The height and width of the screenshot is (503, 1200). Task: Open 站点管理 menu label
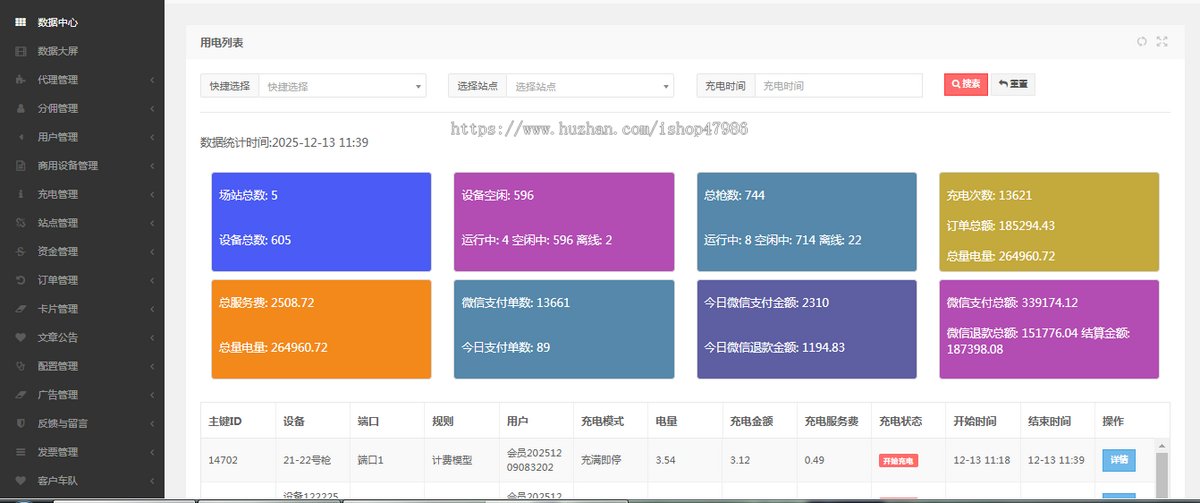(x=57, y=222)
